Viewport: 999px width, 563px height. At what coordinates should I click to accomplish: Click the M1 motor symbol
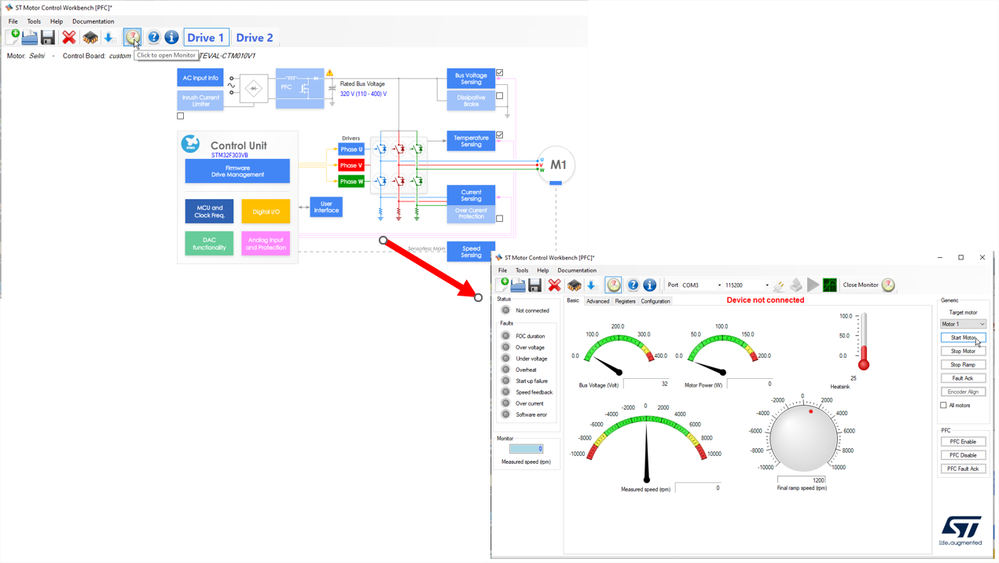coord(556,165)
